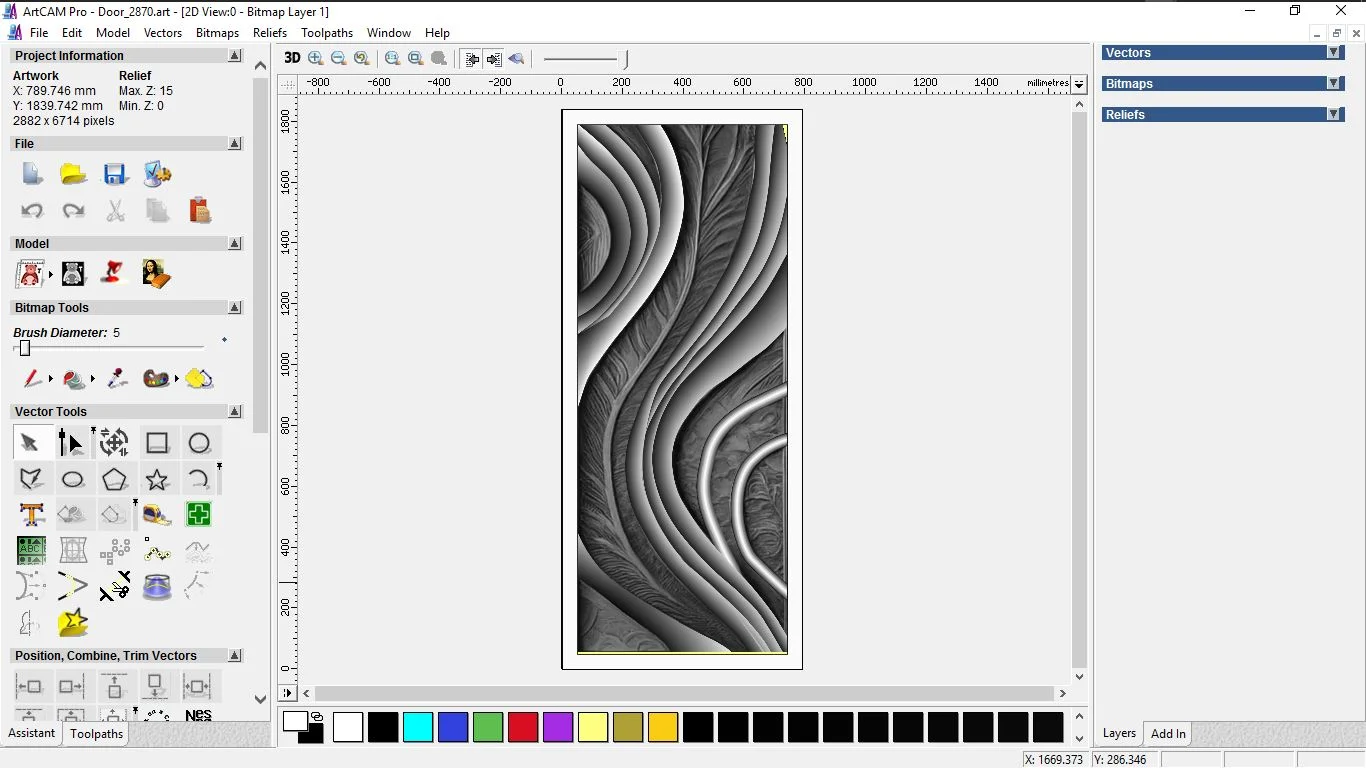Image resolution: width=1366 pixels, height=768 pixels.
Task: Select the Create Rectangle vector tool
Action: coord(157,443)
